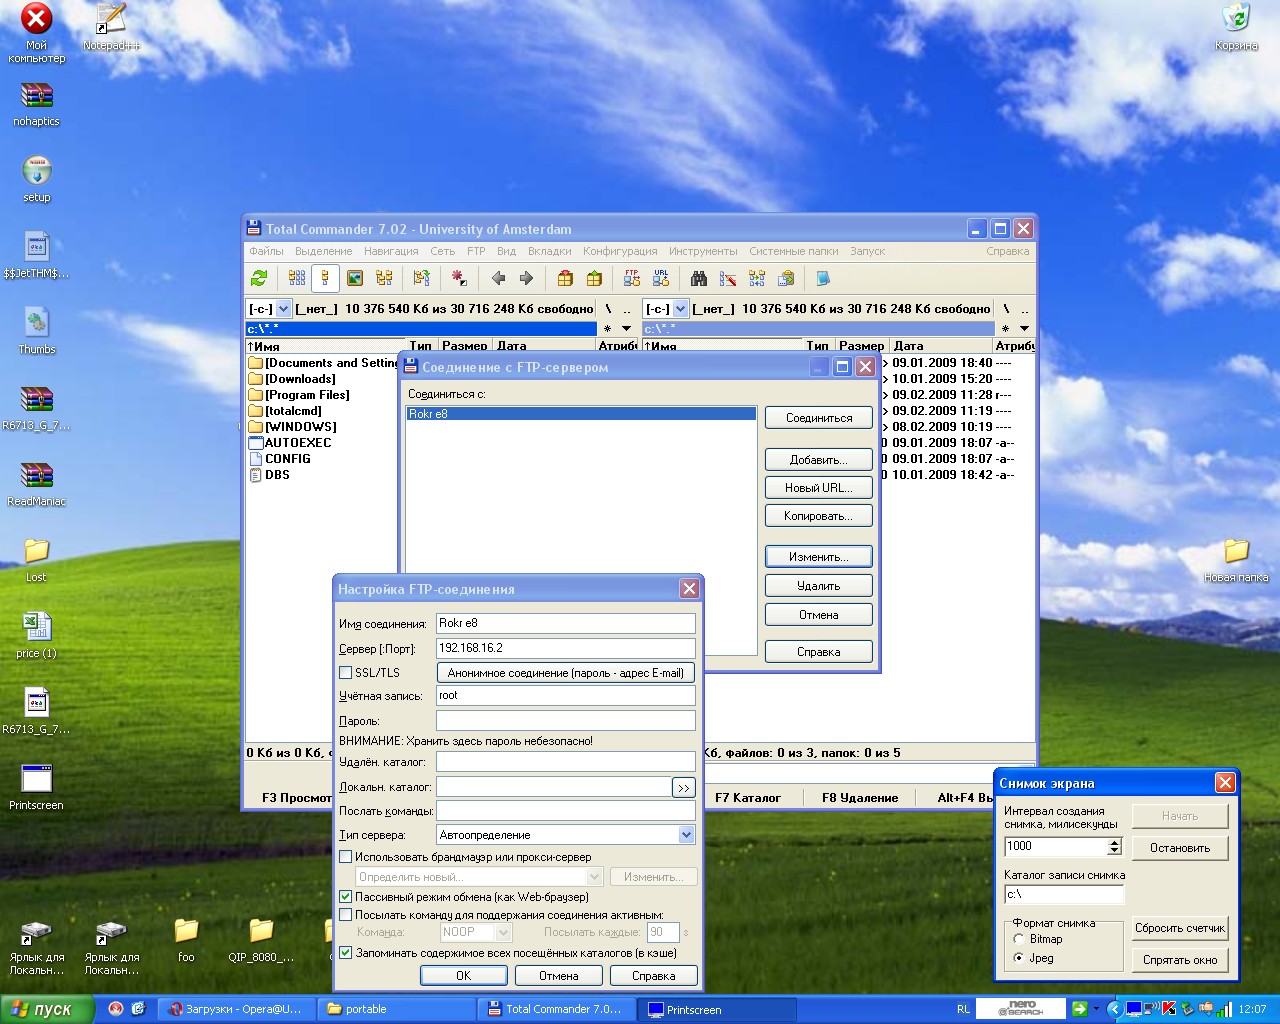This screenshot has height=1024, width=1280.
Task: Open right panel directory history arrow
Action: coord(1024,328)
